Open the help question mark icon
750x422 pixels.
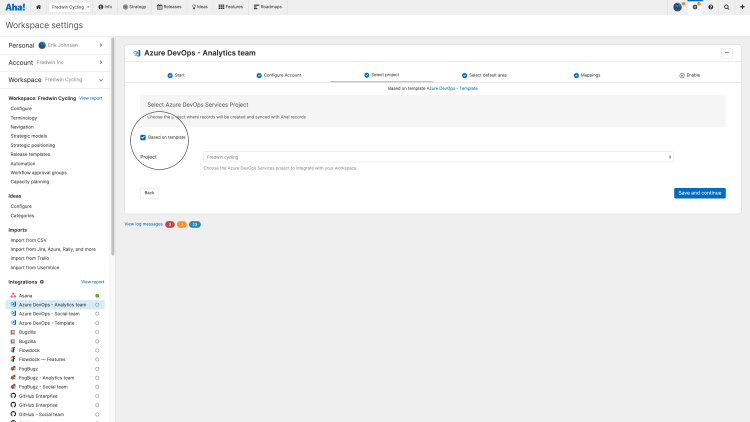point(711,7)
